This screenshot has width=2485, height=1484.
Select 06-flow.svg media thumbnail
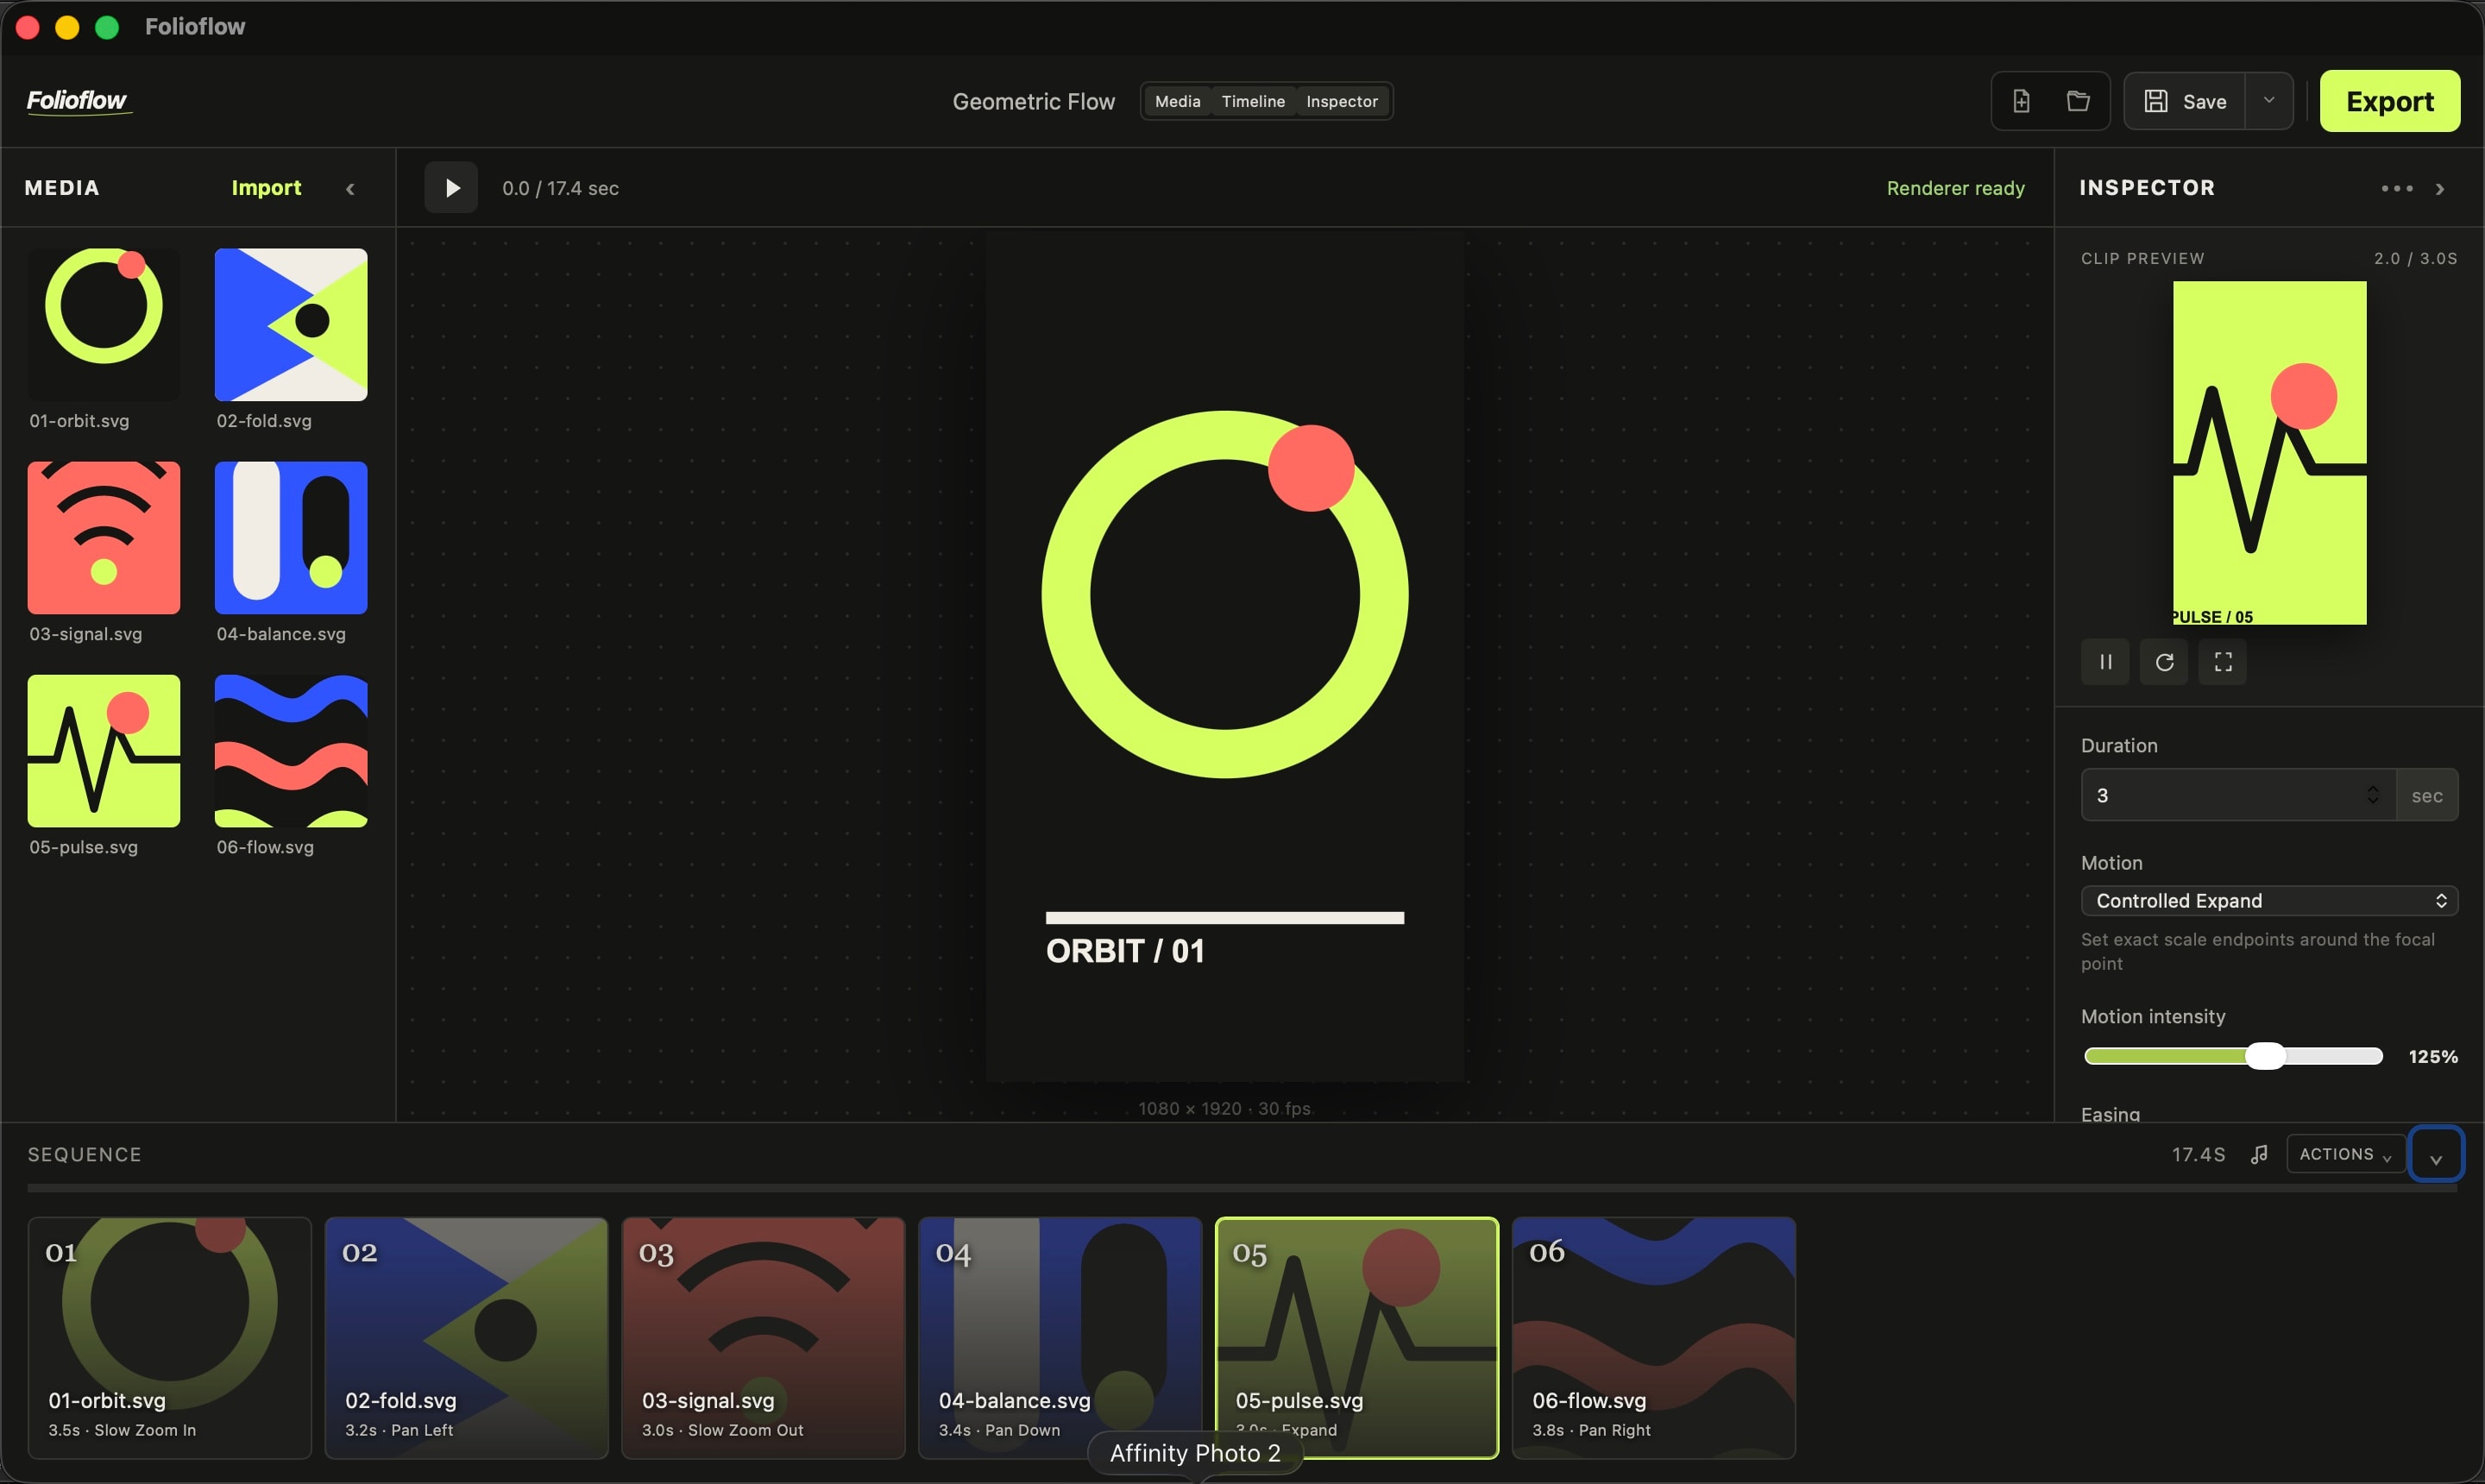pyautogui.click(x=291, y=751)
